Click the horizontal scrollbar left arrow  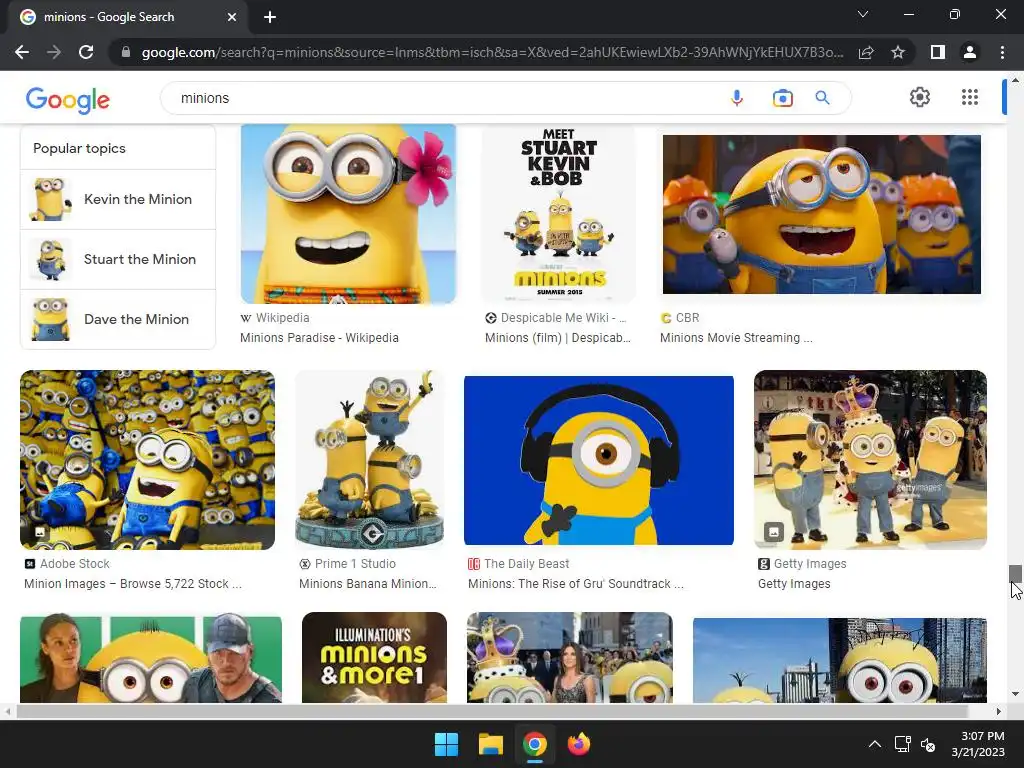[x=7, y=711]
